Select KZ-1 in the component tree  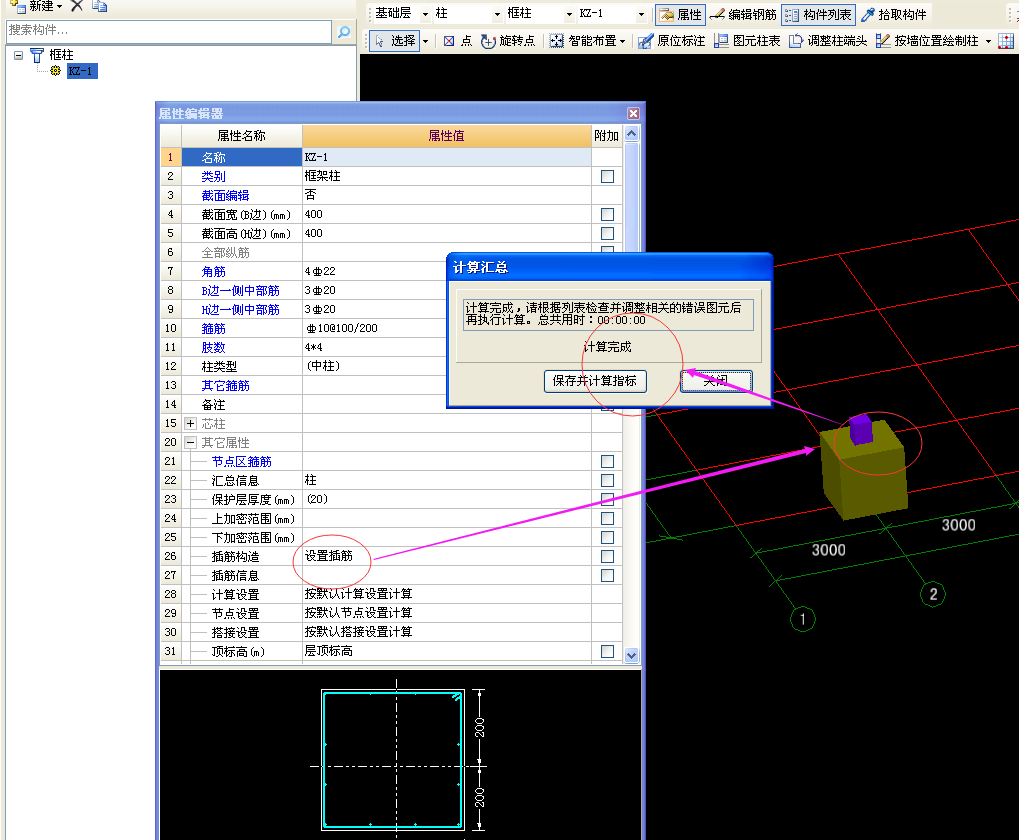pos(82,71)
